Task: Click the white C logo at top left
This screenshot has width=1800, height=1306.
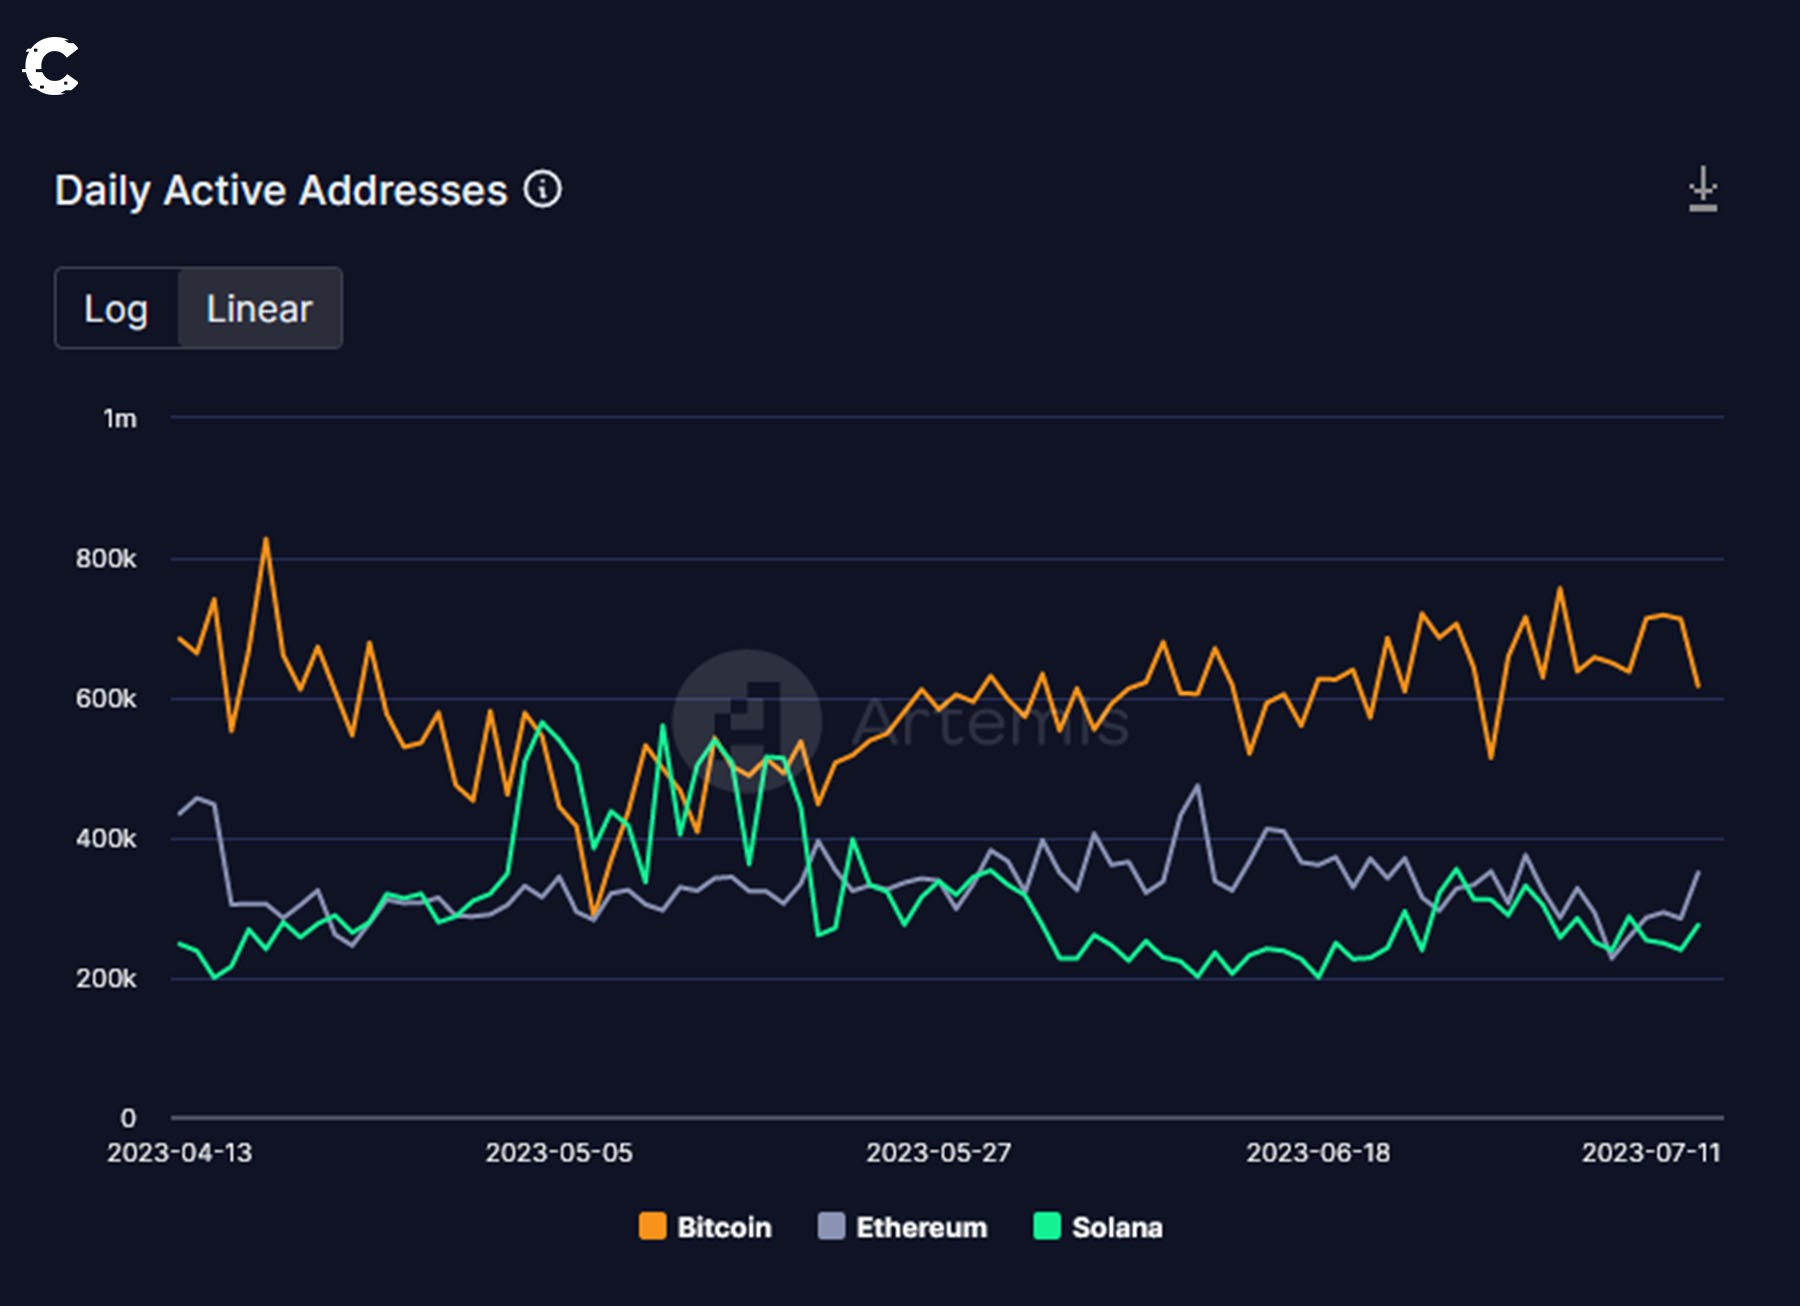Action: click(51, 67)
